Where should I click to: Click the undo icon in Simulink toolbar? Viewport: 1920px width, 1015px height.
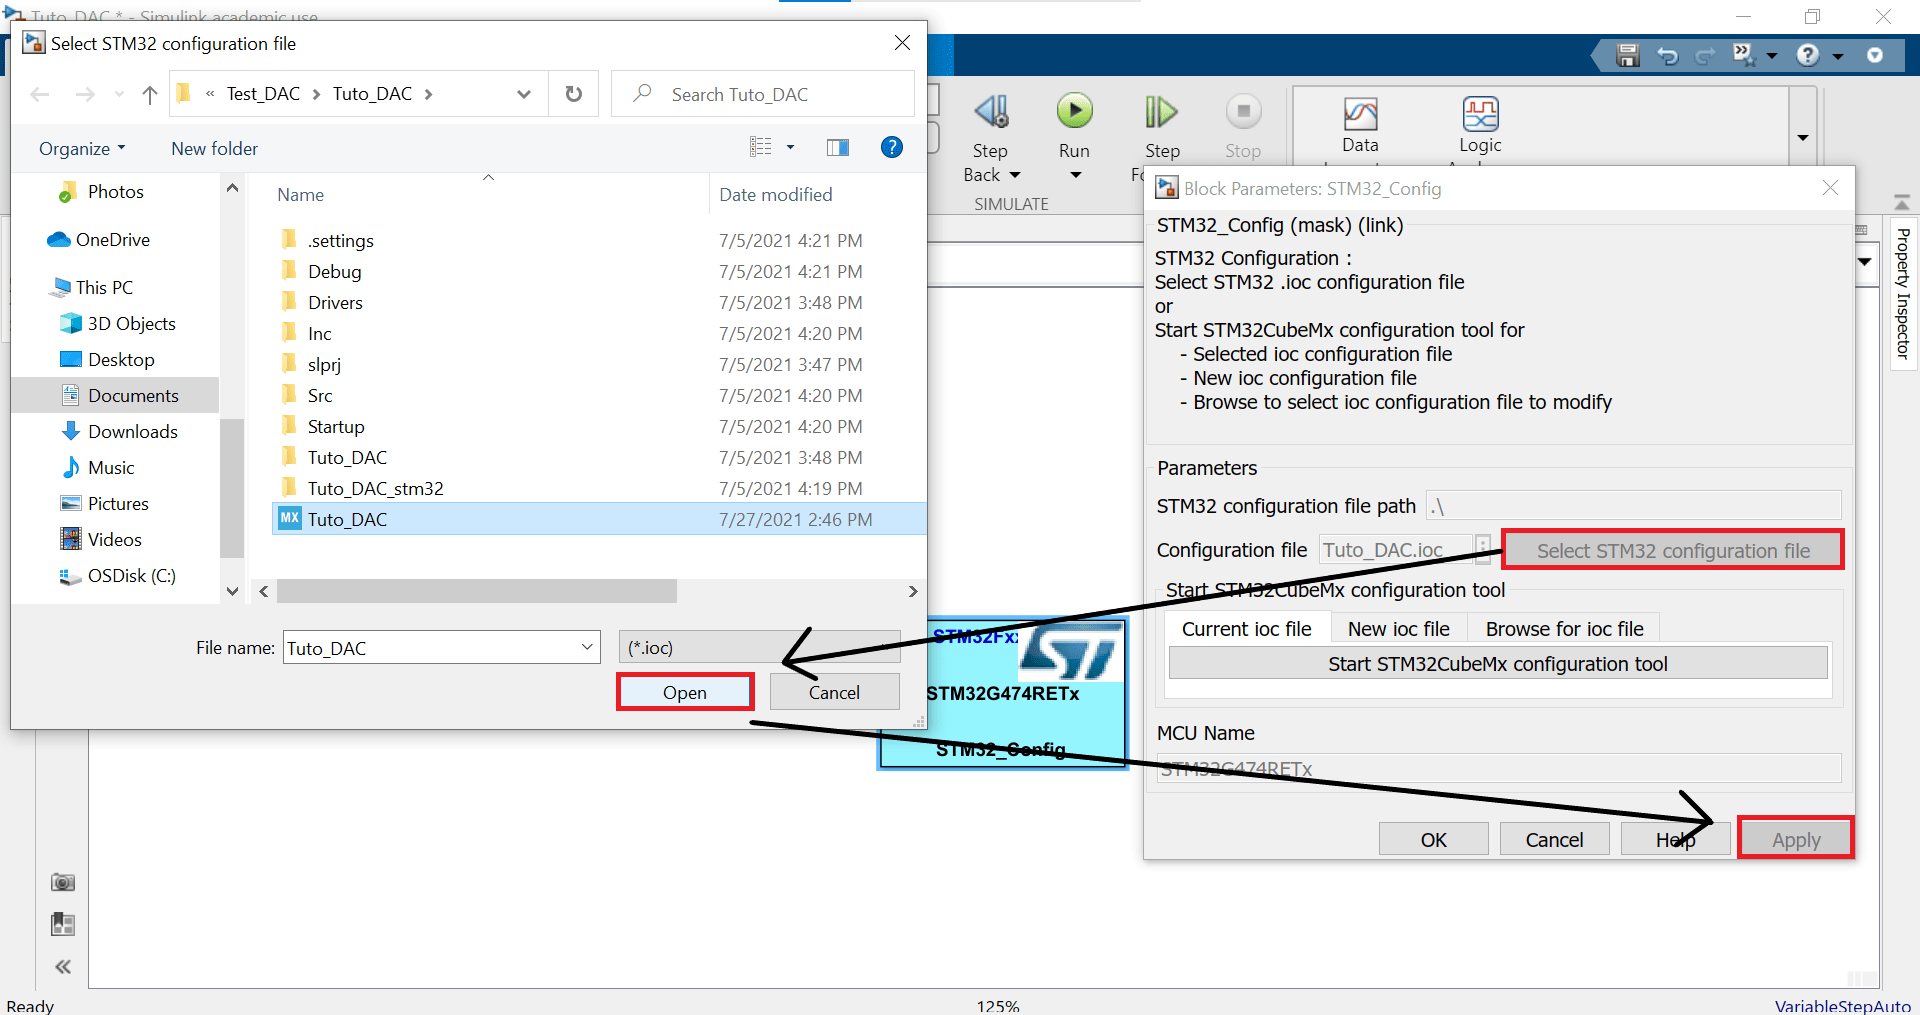[1667, 56]
